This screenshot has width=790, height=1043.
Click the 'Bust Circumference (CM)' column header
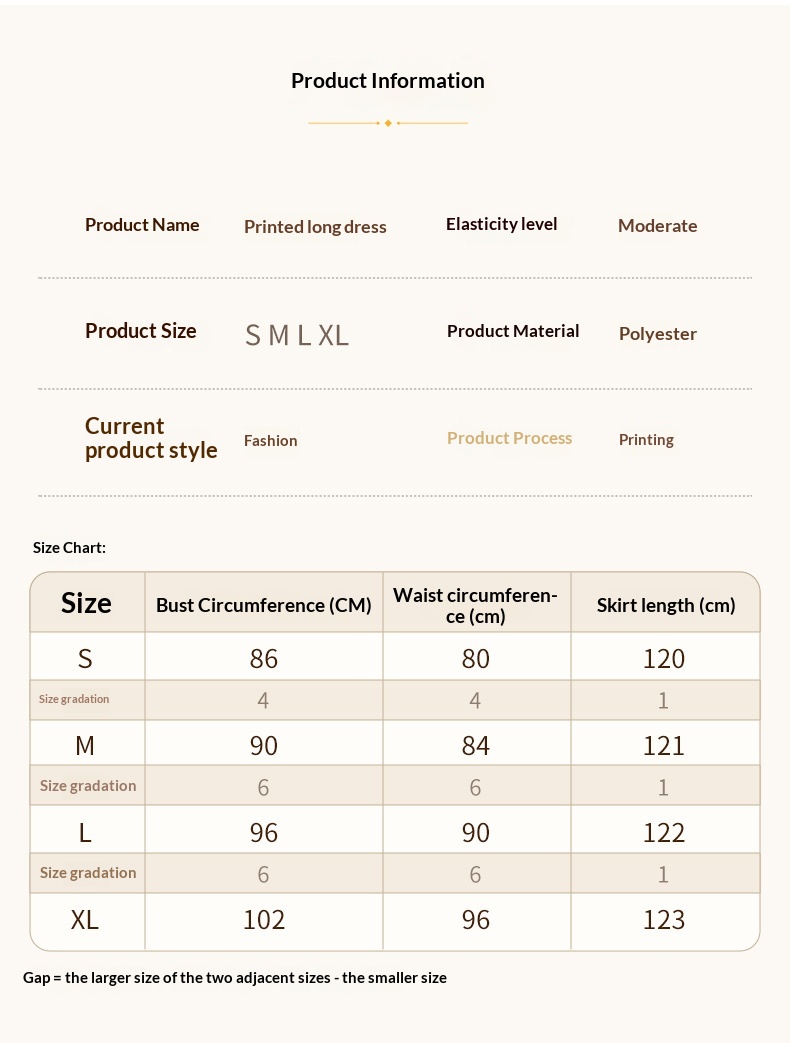263,605
